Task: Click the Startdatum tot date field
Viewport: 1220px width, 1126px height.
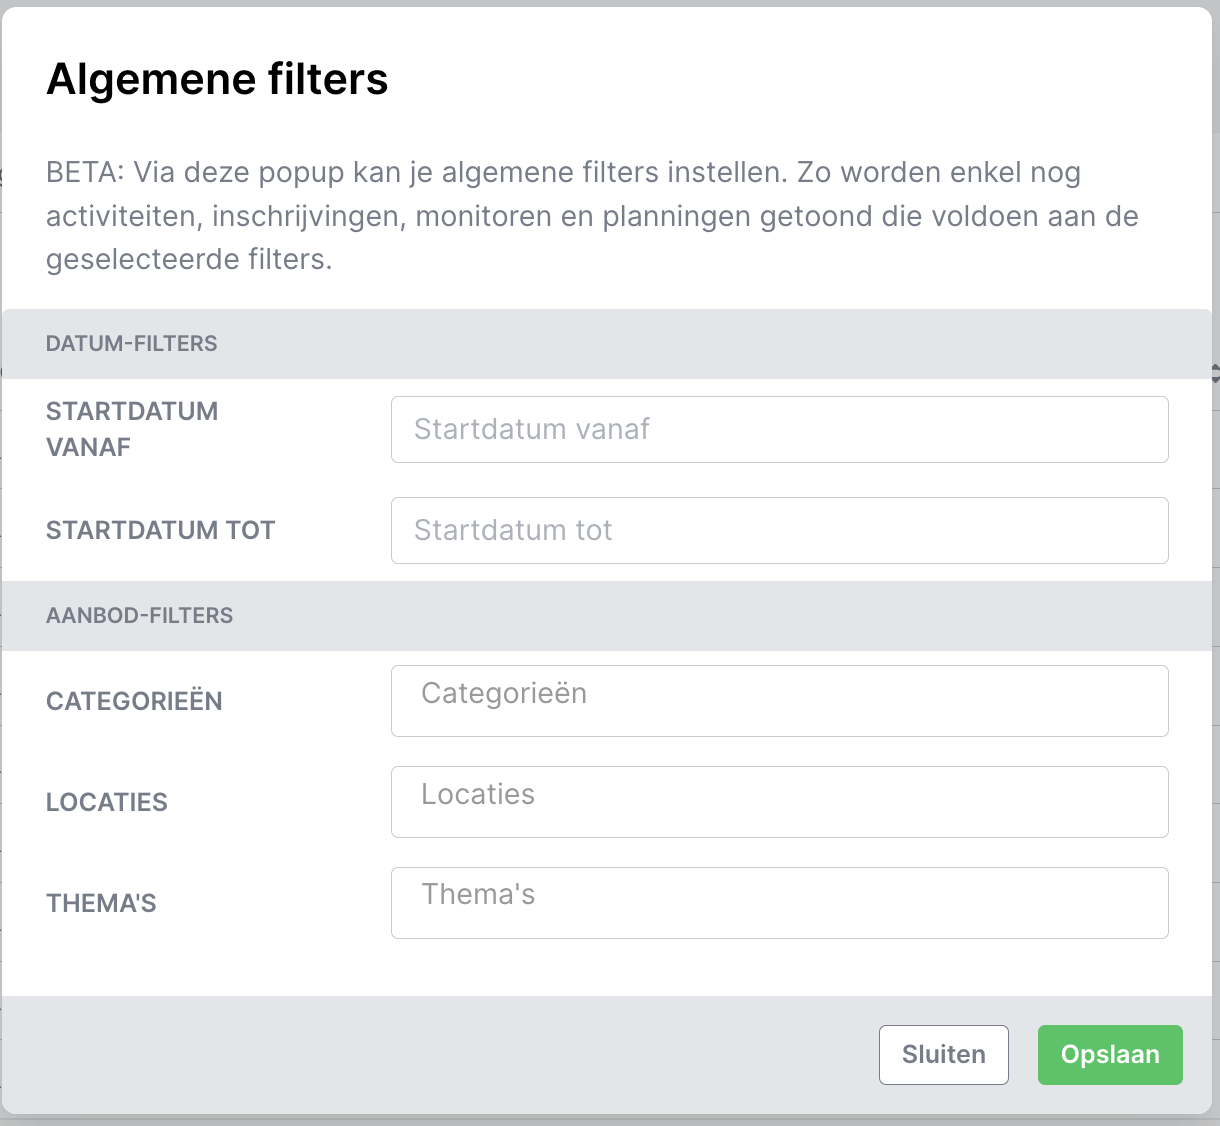Action: click(779, 530)
